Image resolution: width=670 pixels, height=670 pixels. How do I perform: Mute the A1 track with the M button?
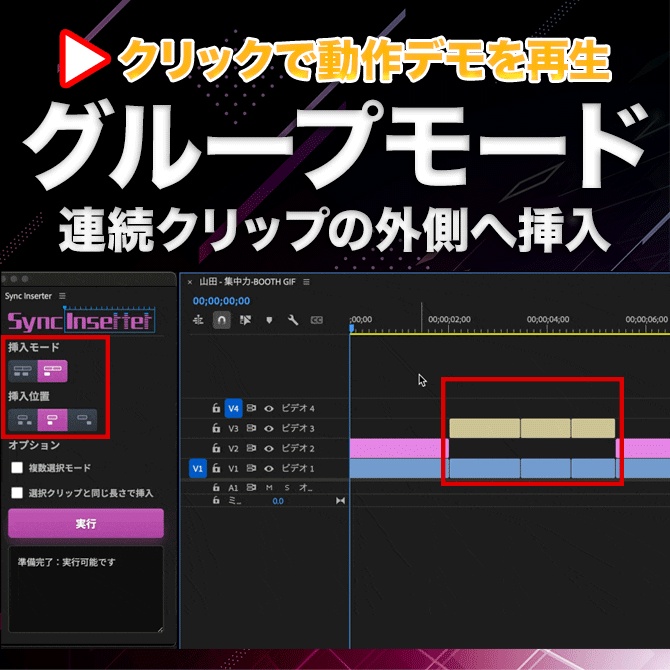(x=269, y=488)
